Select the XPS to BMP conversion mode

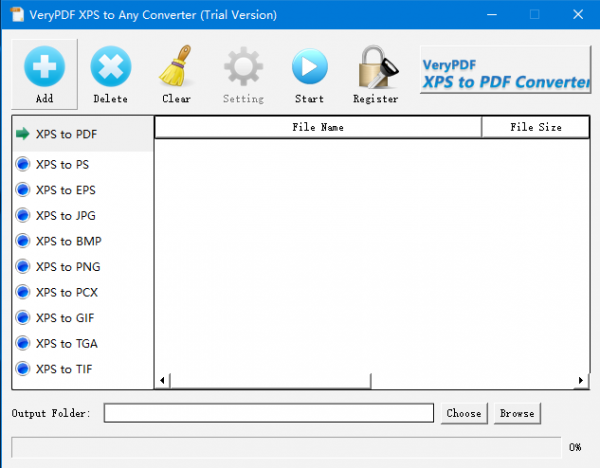(83, 241)
